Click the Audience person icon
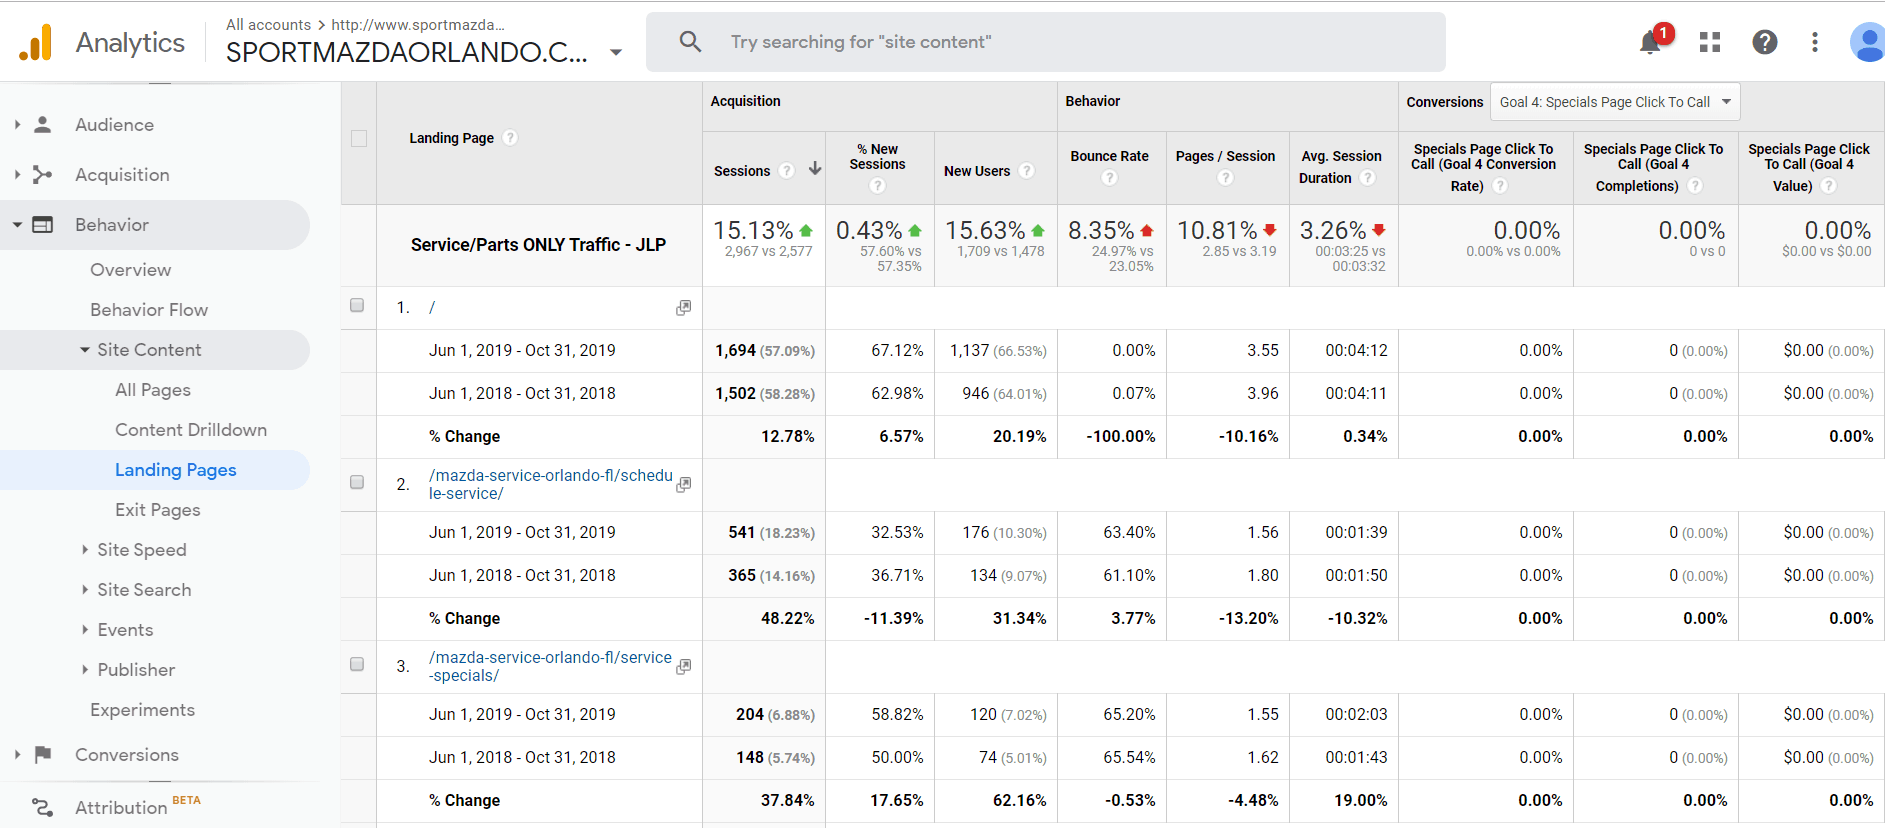Image resolution: width=1885 pixels, height=828 pixels. 43,125
